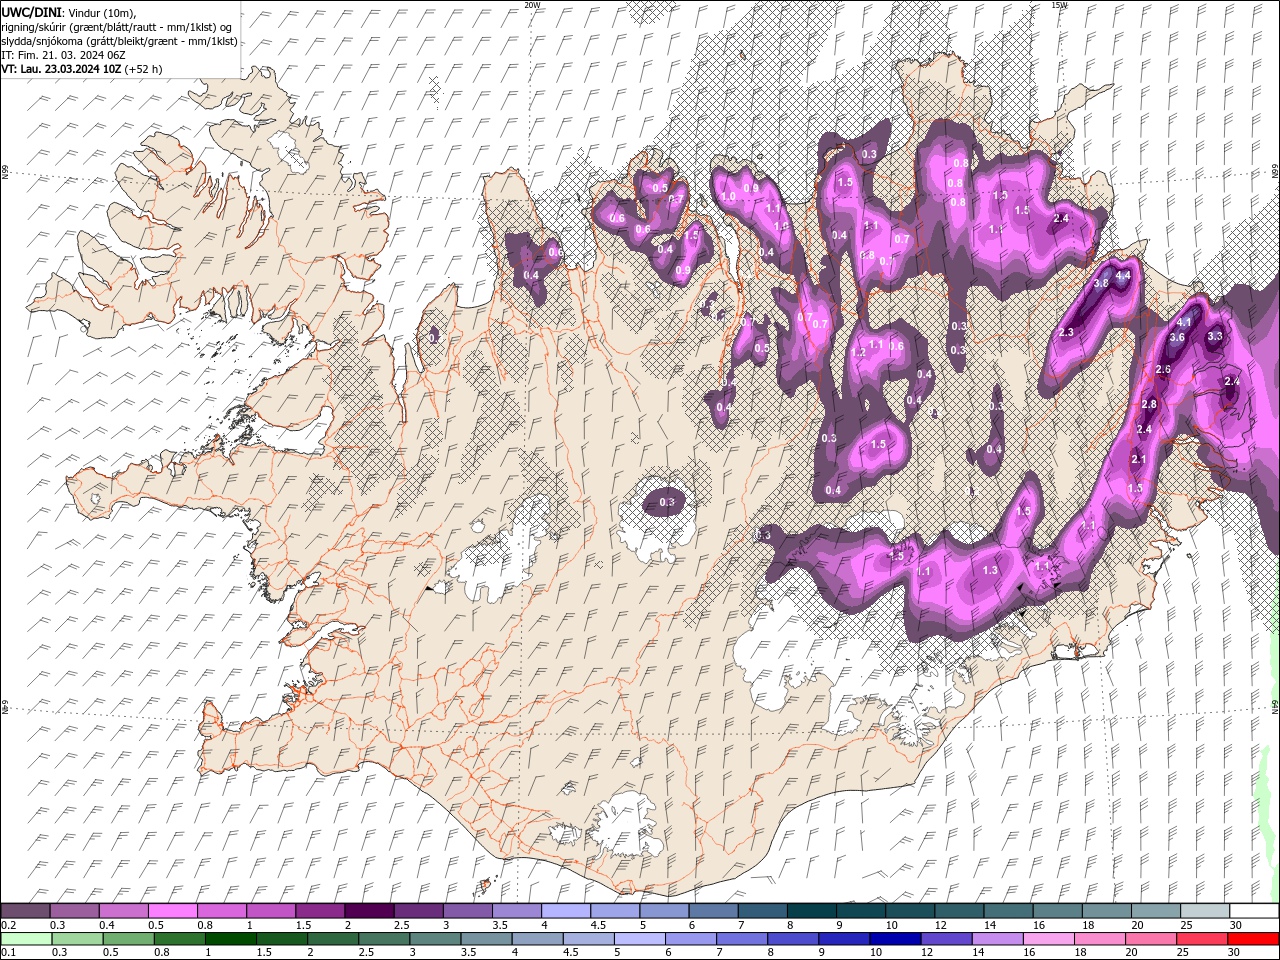Click the 3.8 precipitation label on the map
The height and width of the screenshot is (960, 1280).
(x=1101, y=284)
